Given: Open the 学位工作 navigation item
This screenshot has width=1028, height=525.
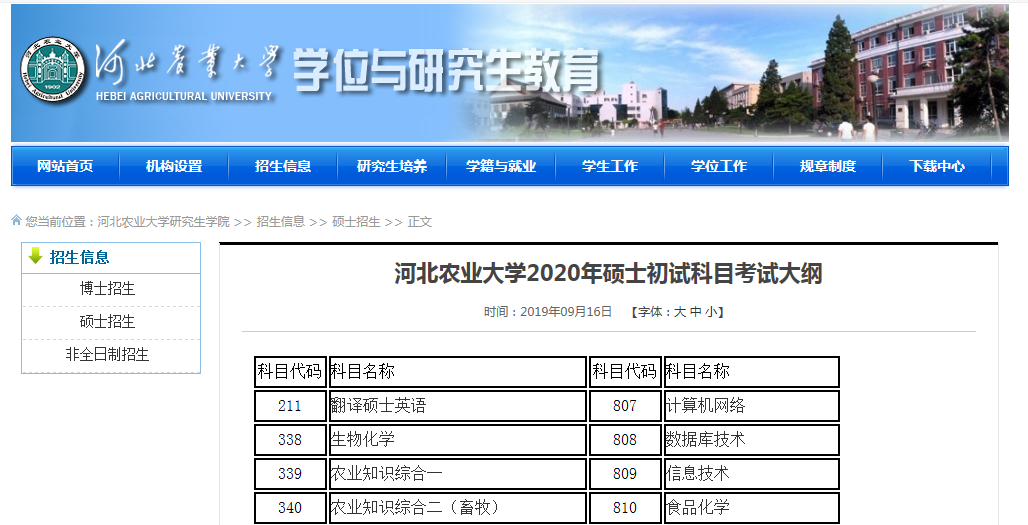Looking at the screenshot, I should pos(719,166).
